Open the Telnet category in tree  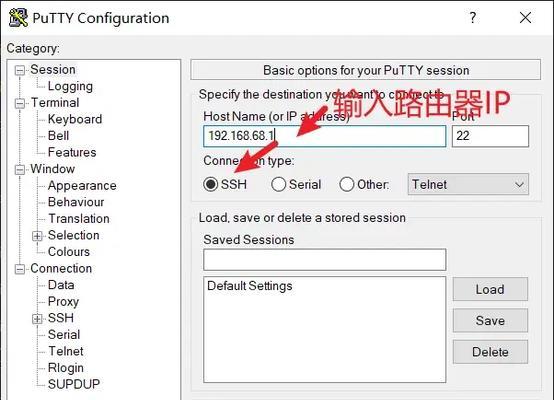pyautogui.click(x=66, y=351)
